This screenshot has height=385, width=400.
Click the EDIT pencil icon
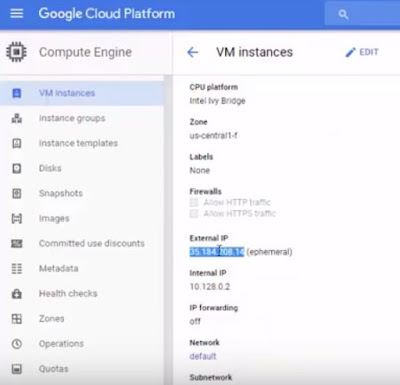350,52
